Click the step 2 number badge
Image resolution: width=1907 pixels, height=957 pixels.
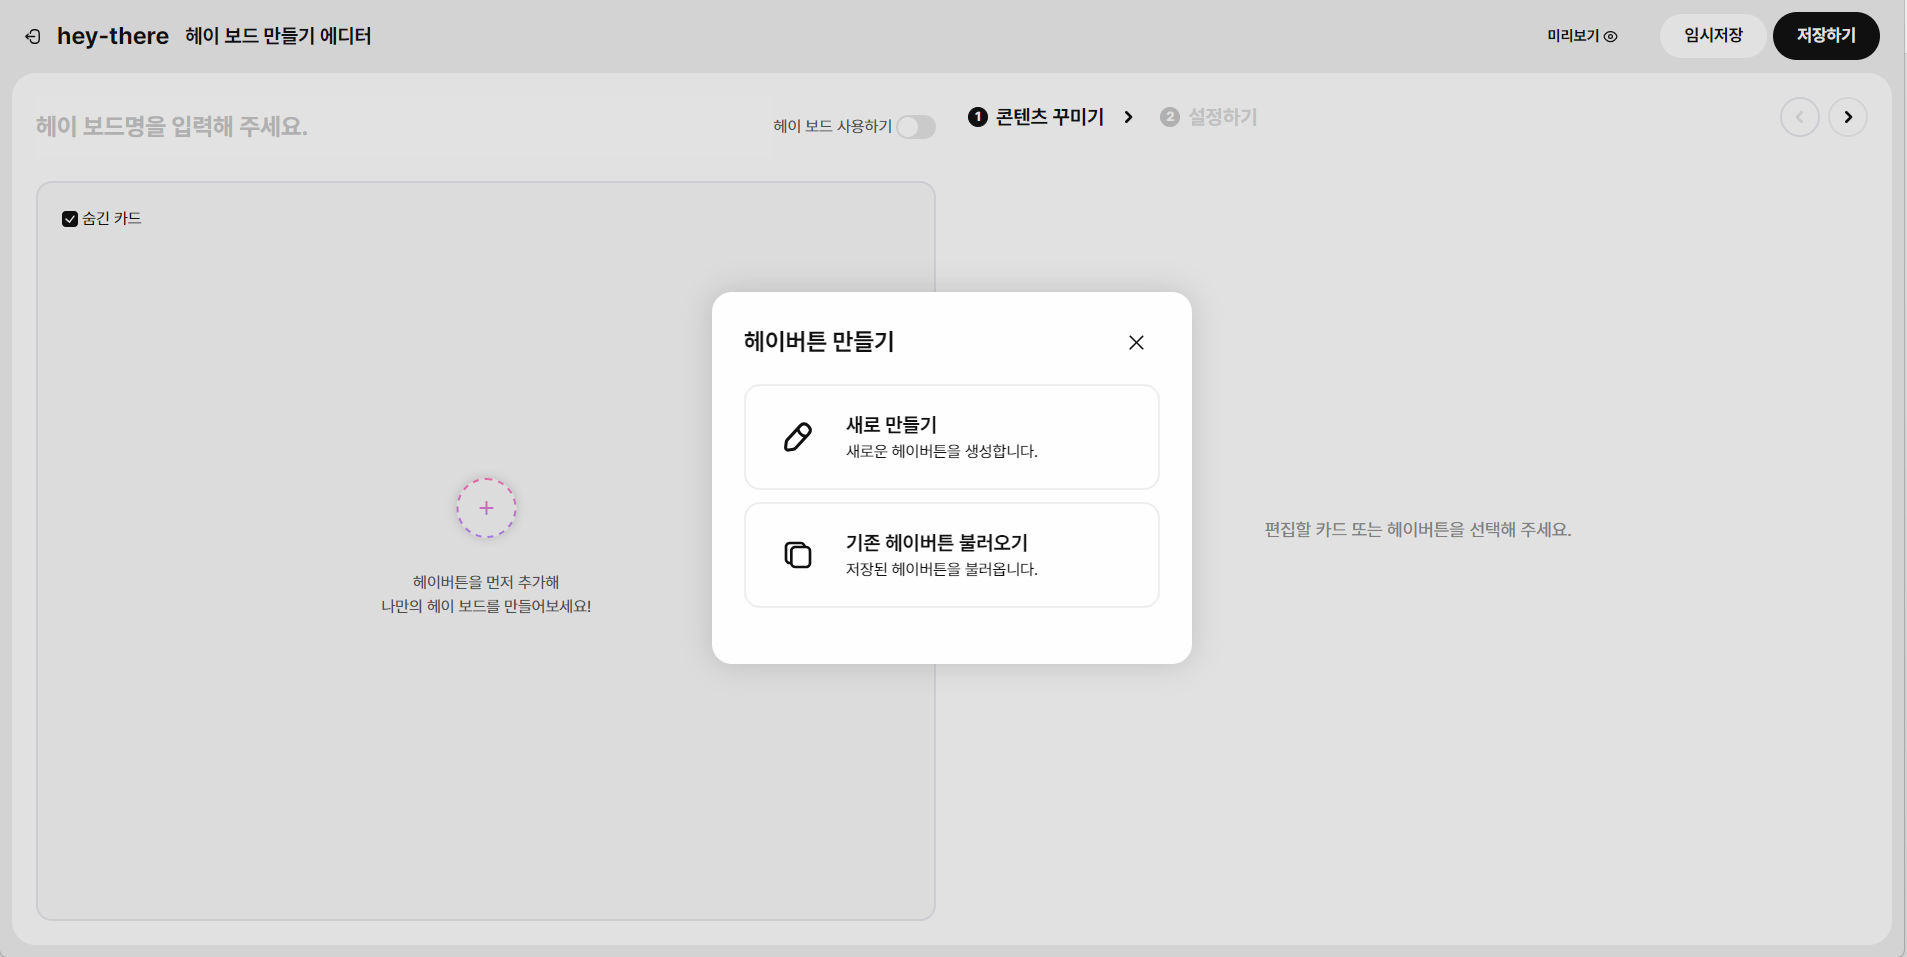(x=1170, y=117)
